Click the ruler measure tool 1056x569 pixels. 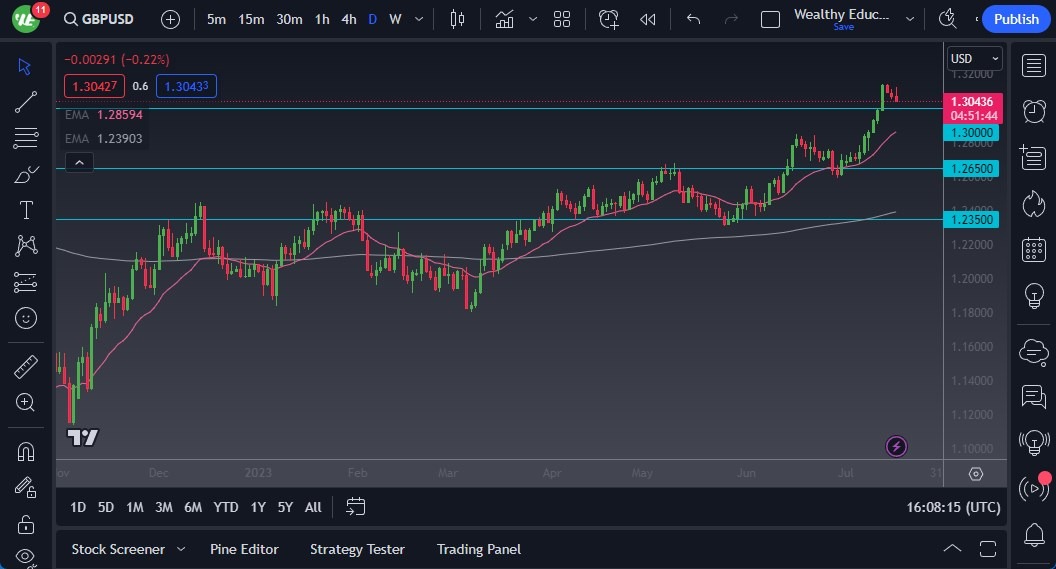click(x=26, y=367)
